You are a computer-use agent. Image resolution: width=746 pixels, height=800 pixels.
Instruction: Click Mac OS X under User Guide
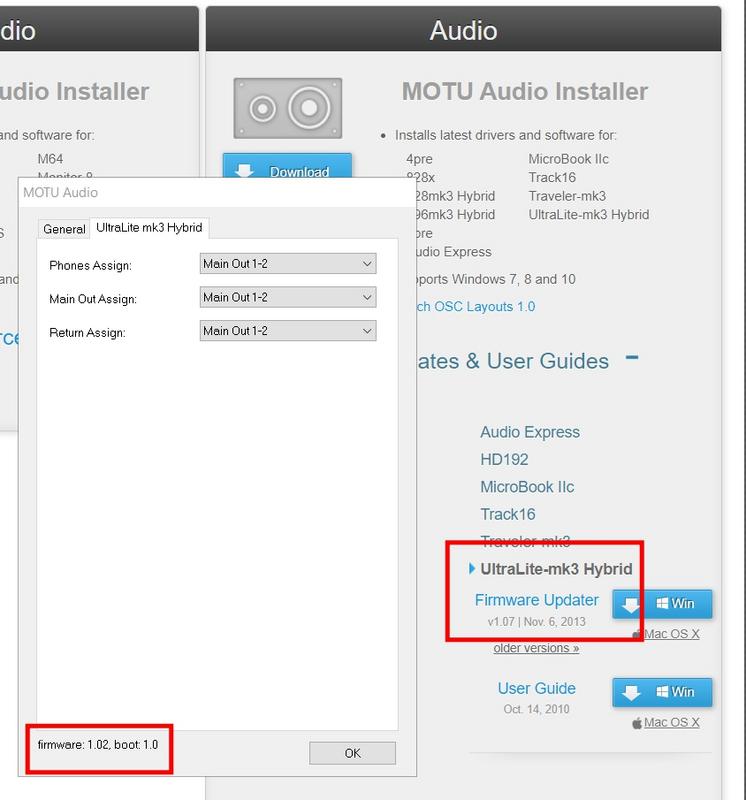tap(671, 722)
